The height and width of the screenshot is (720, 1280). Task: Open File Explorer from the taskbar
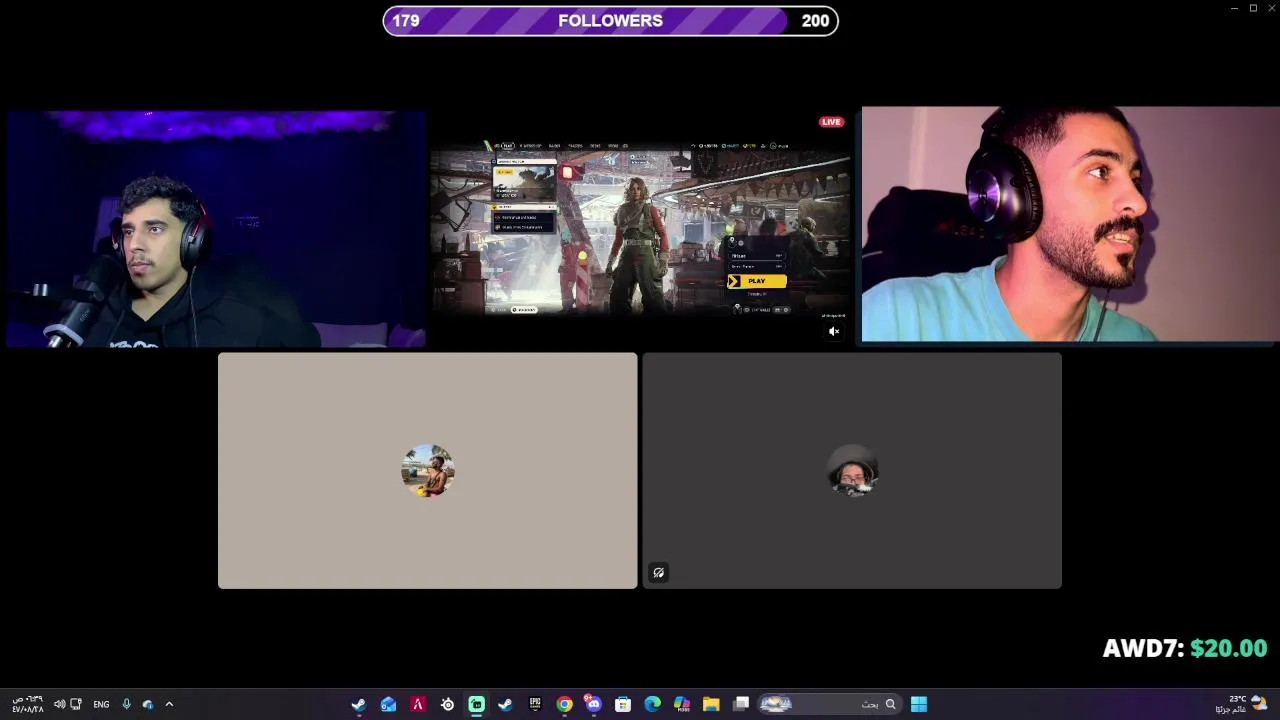(711, 705)
